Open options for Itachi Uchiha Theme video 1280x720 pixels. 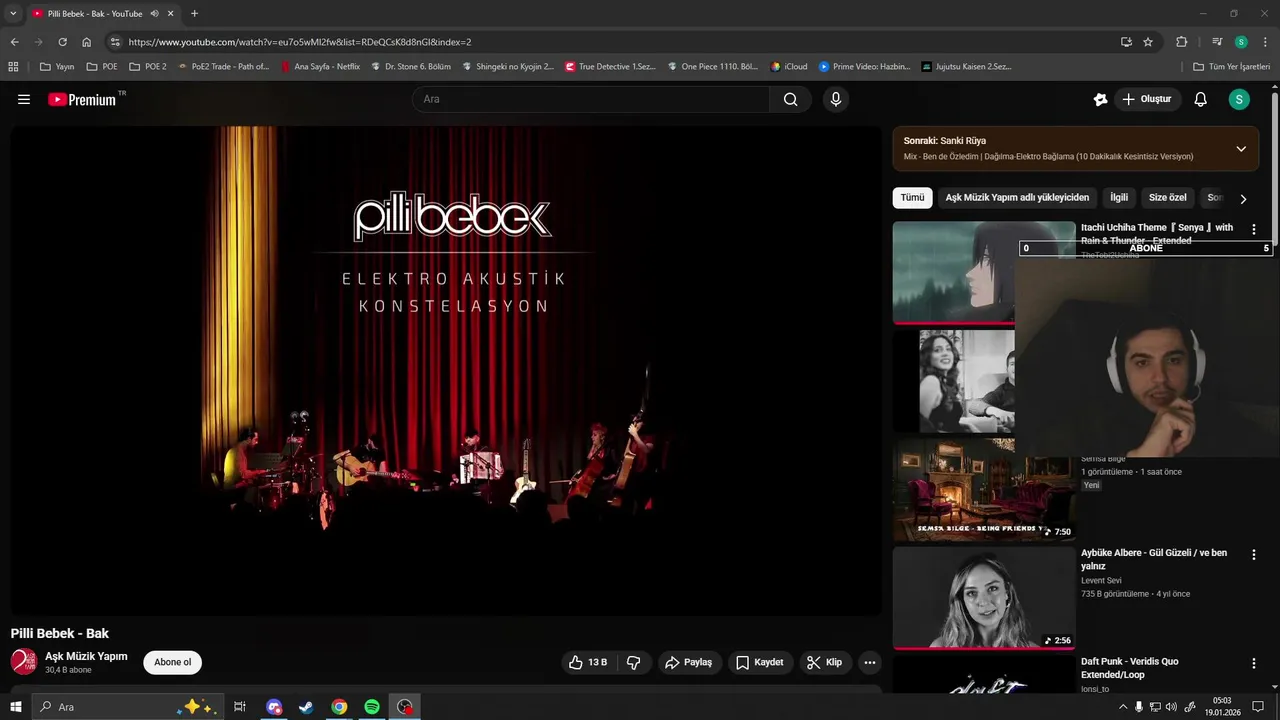click(1253, 229)
